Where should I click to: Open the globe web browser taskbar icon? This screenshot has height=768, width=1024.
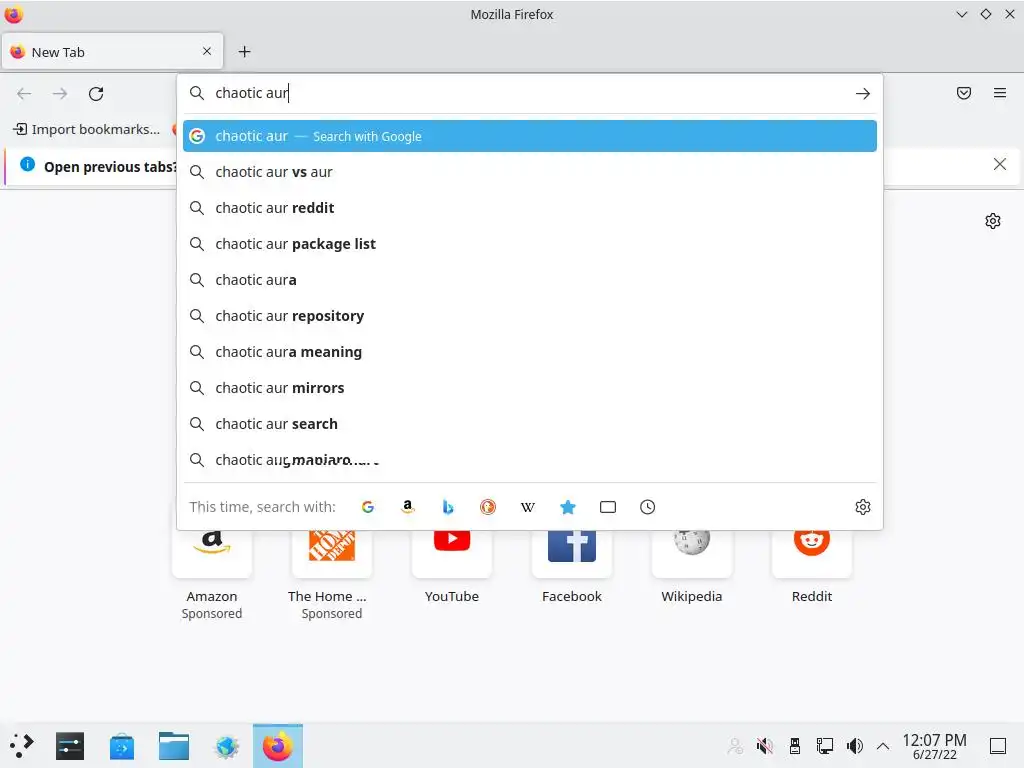(x=227, y=746)
